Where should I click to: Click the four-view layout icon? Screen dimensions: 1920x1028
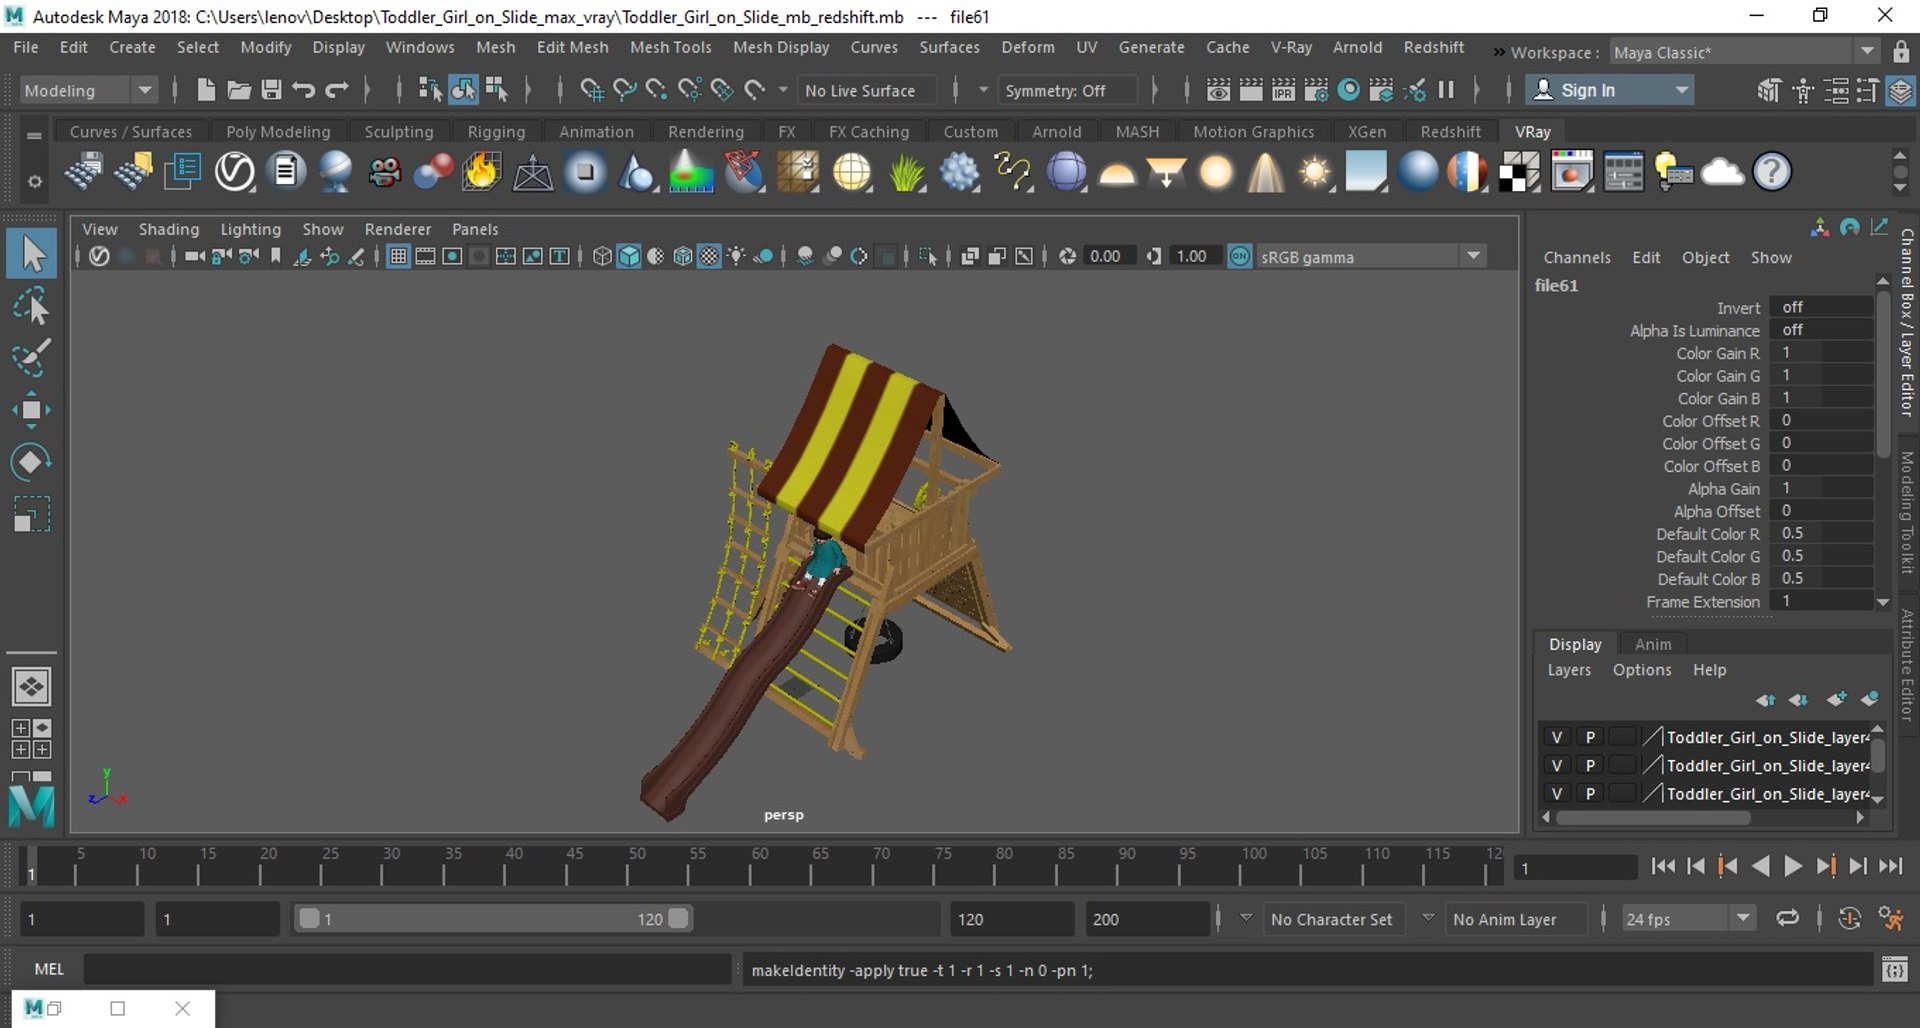click(32, 738)
